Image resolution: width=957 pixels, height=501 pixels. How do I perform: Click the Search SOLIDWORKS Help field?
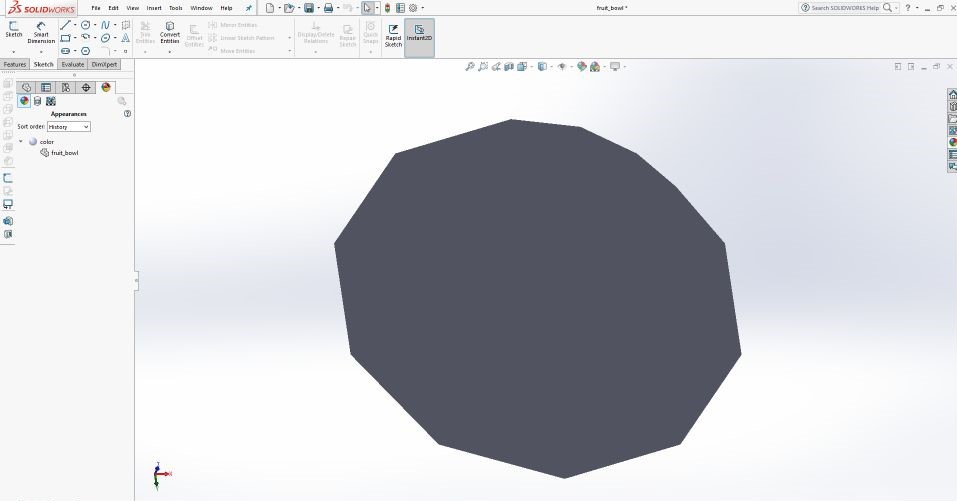[843, 8]
